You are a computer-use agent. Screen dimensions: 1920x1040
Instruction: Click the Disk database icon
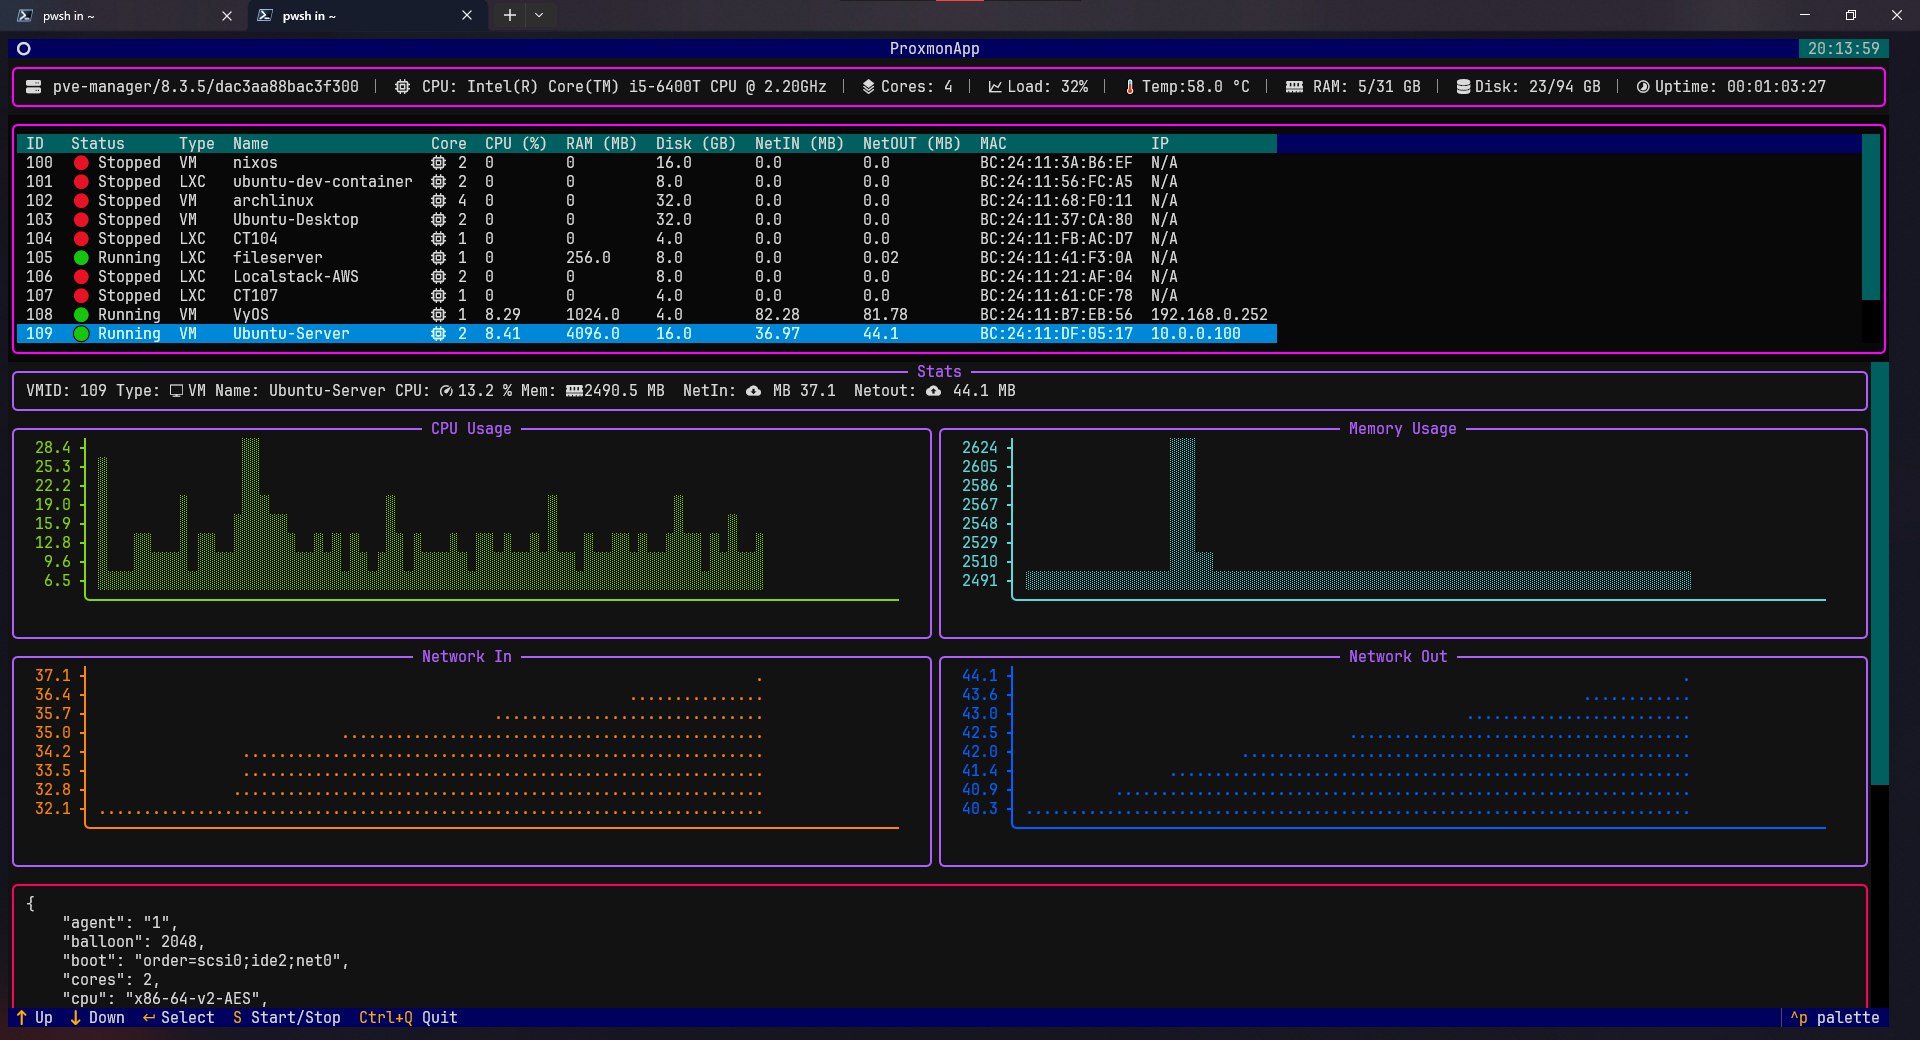pos(1463,87)
